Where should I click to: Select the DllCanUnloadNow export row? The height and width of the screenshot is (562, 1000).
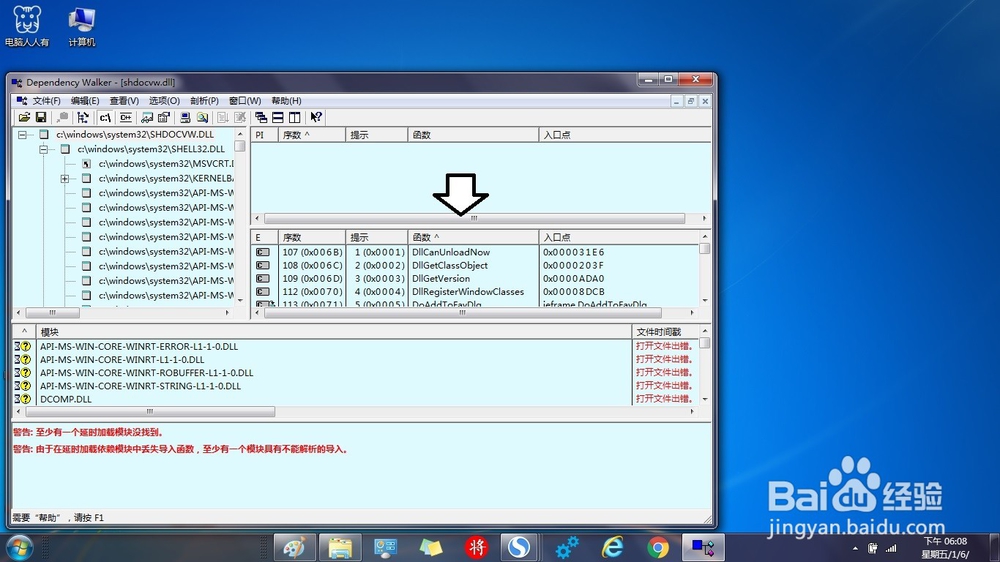pyautogui.click(x=475, y=252)
